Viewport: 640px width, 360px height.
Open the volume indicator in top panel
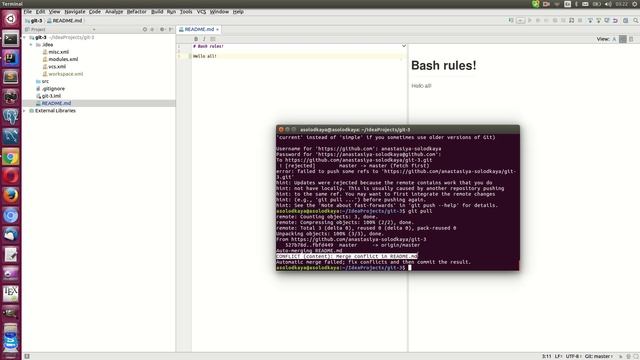(608, 4)
